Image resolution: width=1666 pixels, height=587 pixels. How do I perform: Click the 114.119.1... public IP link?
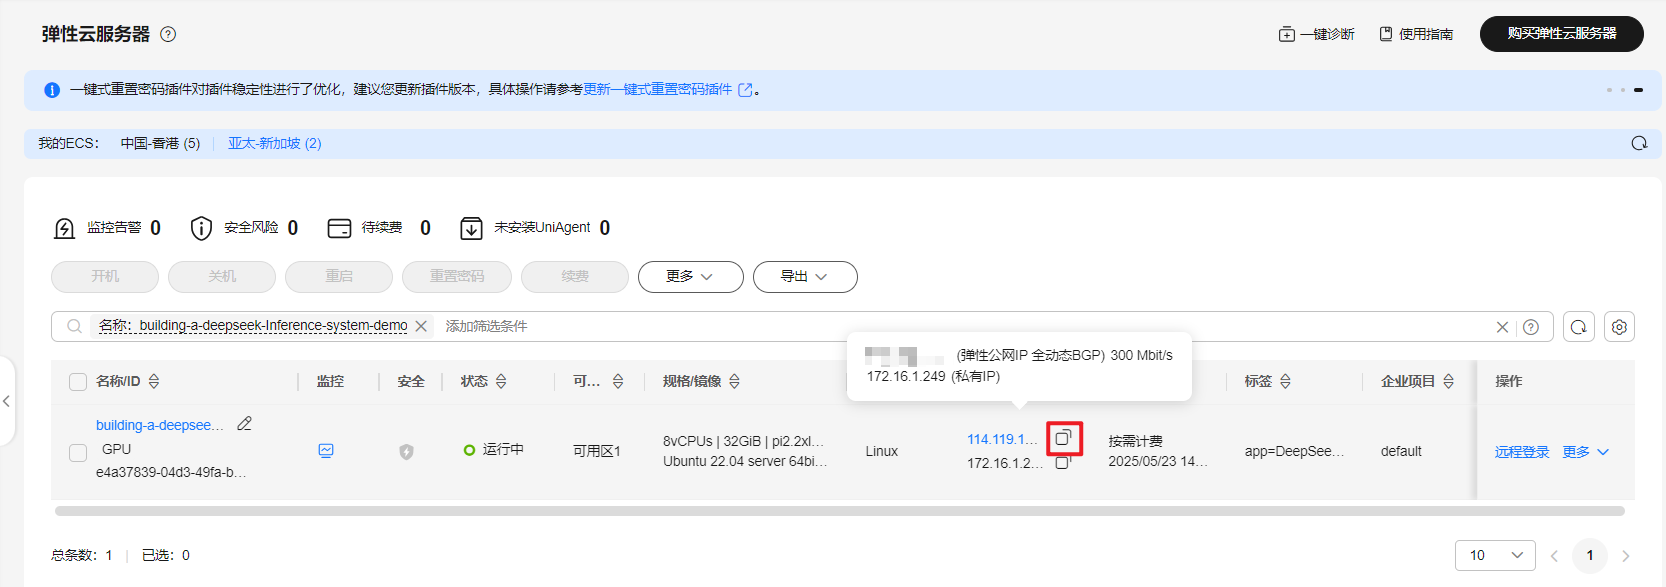click(1002, 439)
